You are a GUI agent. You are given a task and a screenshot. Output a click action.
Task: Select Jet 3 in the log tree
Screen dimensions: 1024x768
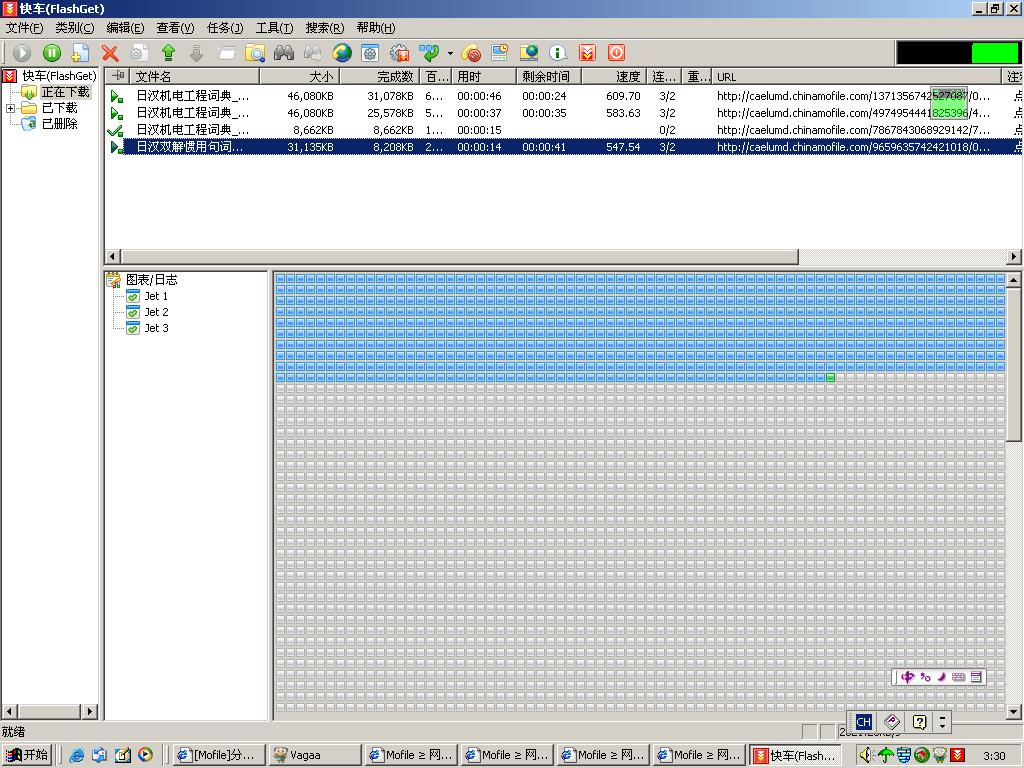156,328
